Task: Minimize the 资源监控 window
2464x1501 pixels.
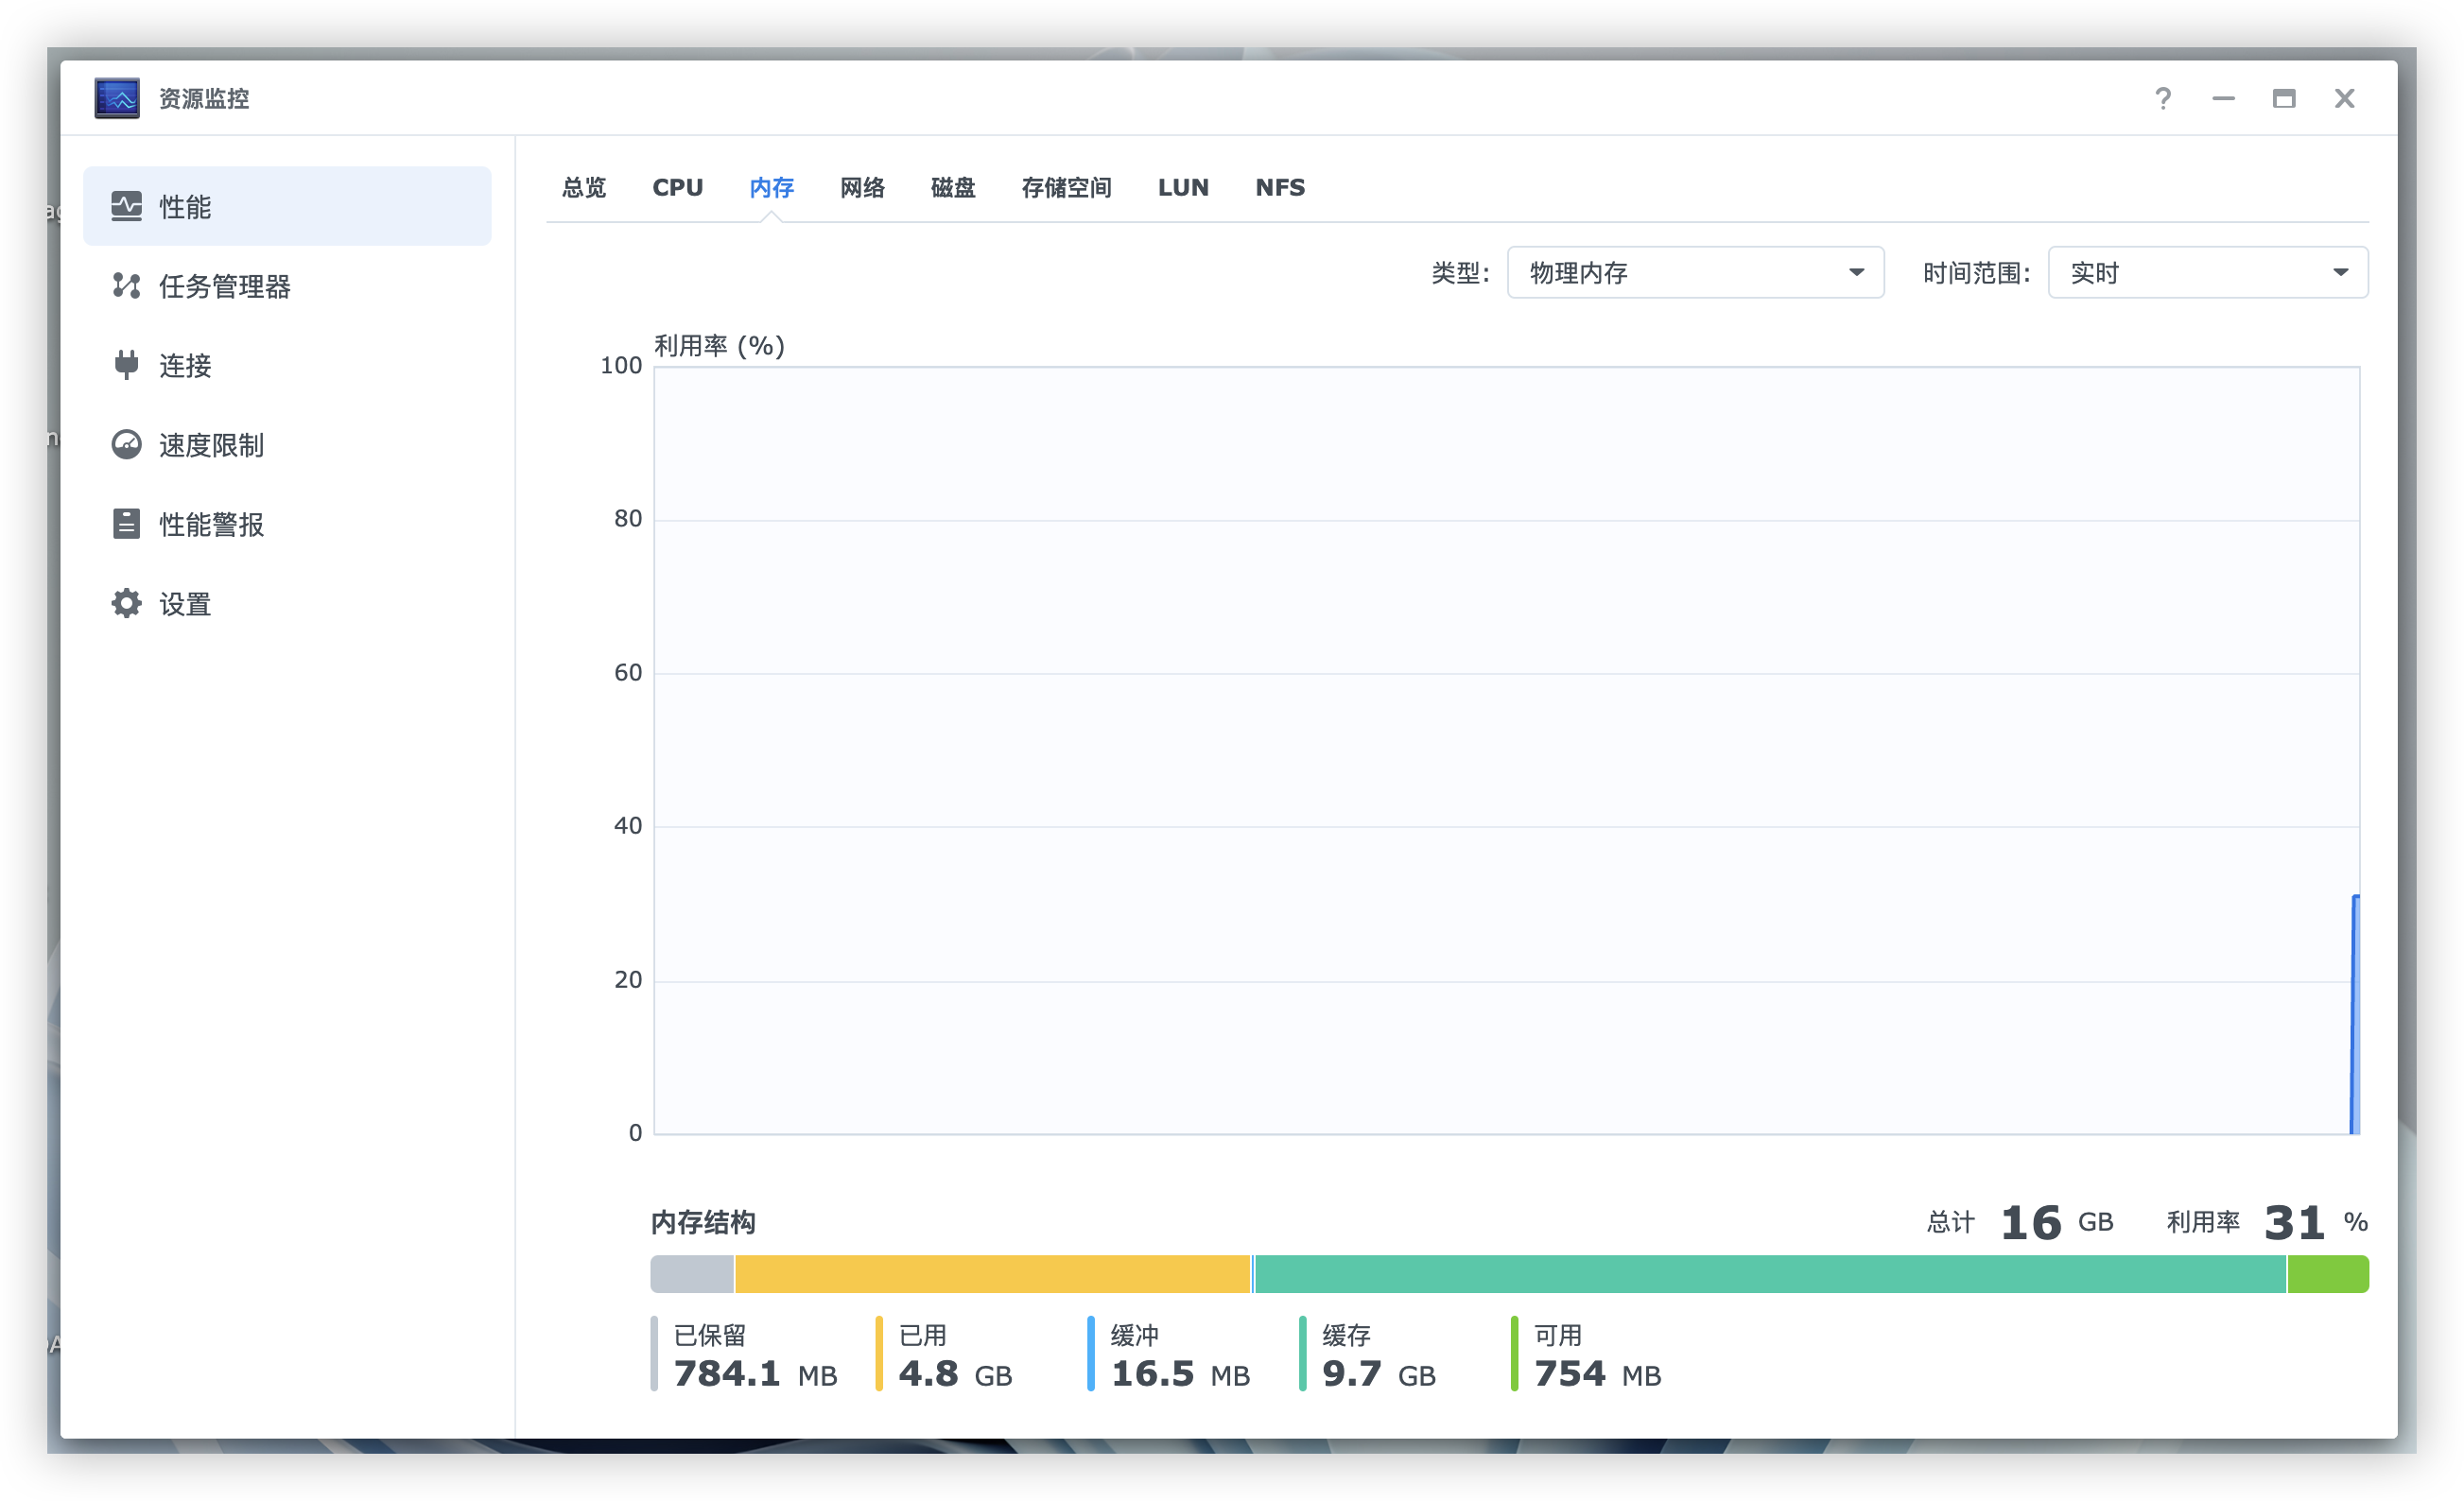Action: pyautogui.click(x=2223, y=98)
